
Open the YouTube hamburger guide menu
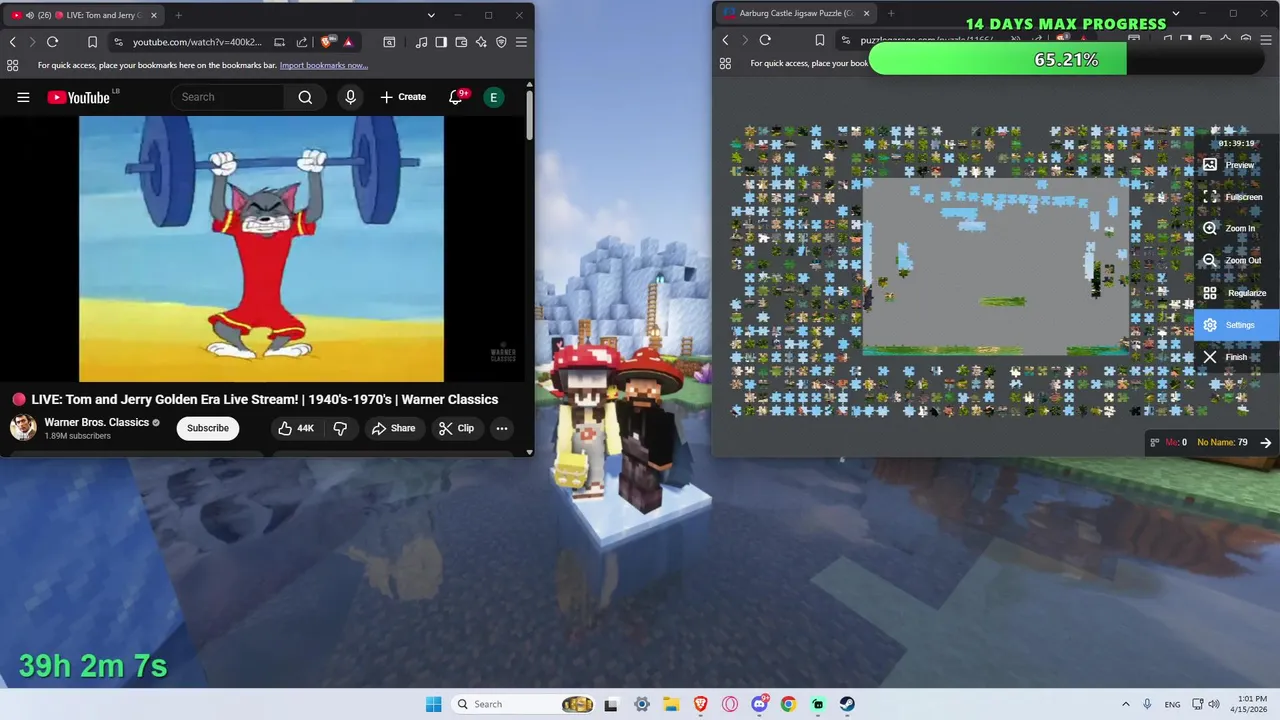[x=23, y=97]
